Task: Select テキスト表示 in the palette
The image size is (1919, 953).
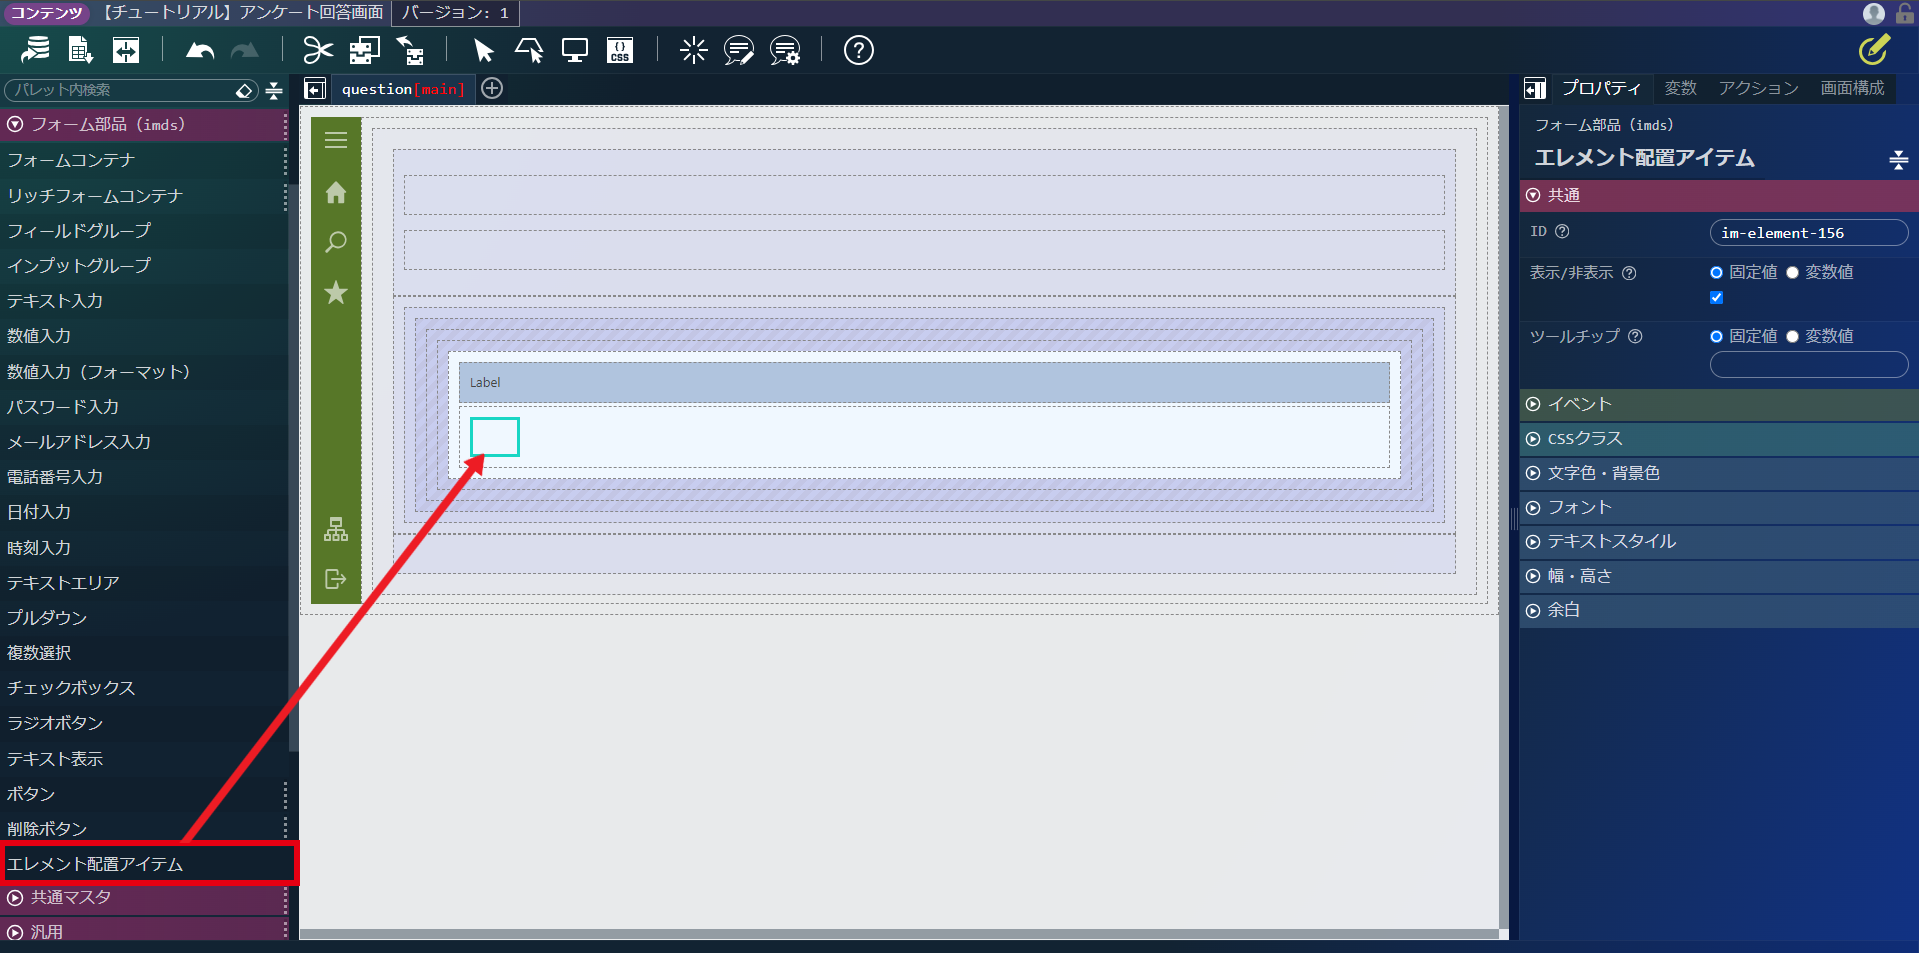Action: [x=143, y=758]
